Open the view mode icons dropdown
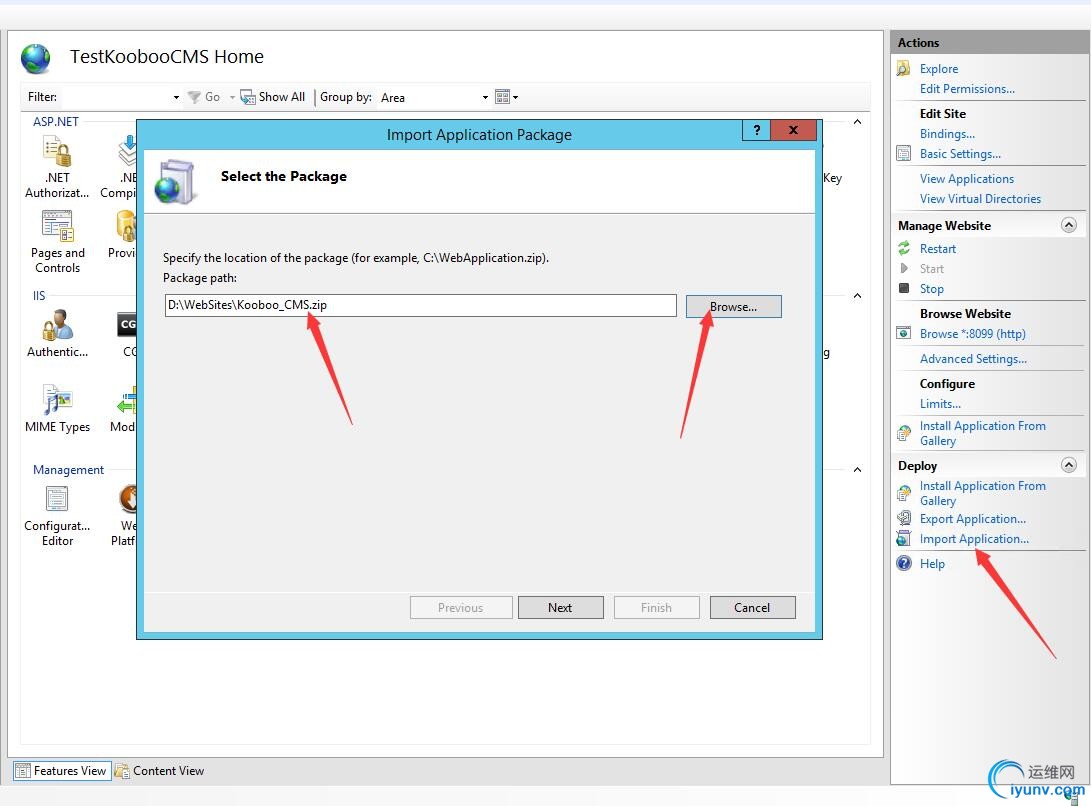 pos(506,97)
